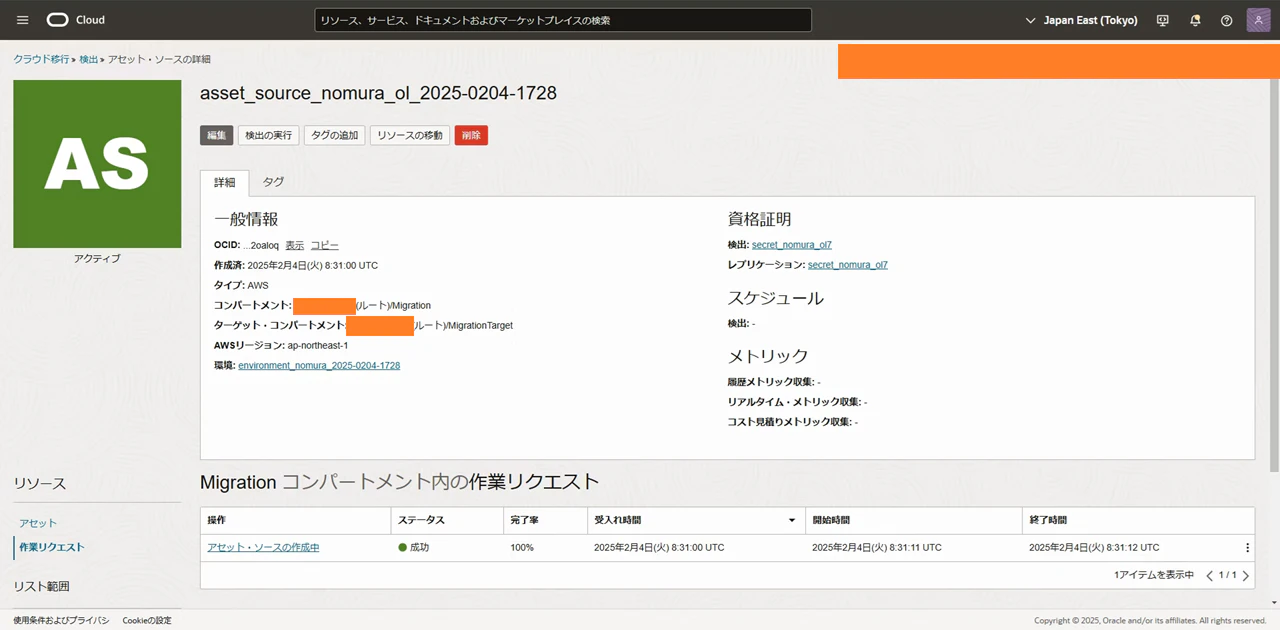This screenshot has height=630, width=1280.
Task: Click the 完了率 column header
Action: (545, 520)
